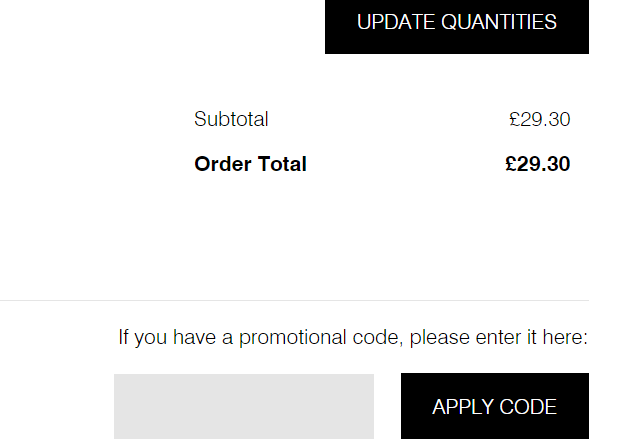Select the bold Order Total amount £29.30
Viewport: 626px width, 445px height.
(537, 164)
